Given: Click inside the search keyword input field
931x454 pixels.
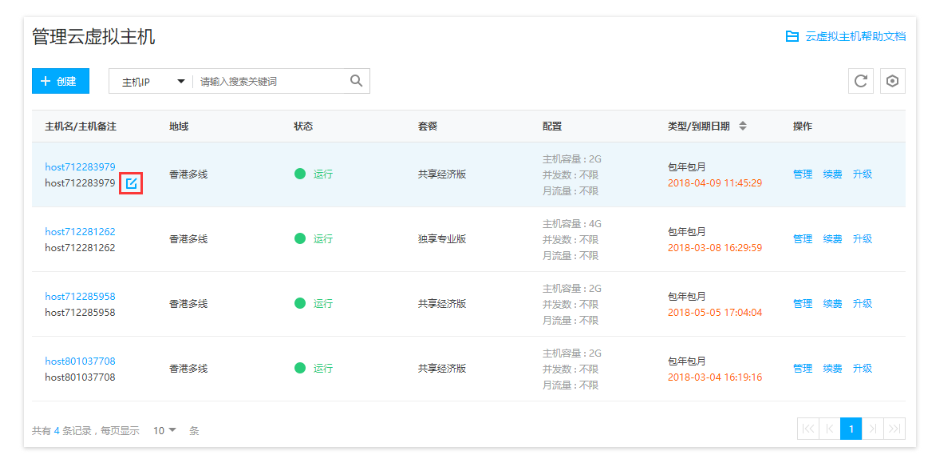Looking at the screenshot, I should coord(270,81).
